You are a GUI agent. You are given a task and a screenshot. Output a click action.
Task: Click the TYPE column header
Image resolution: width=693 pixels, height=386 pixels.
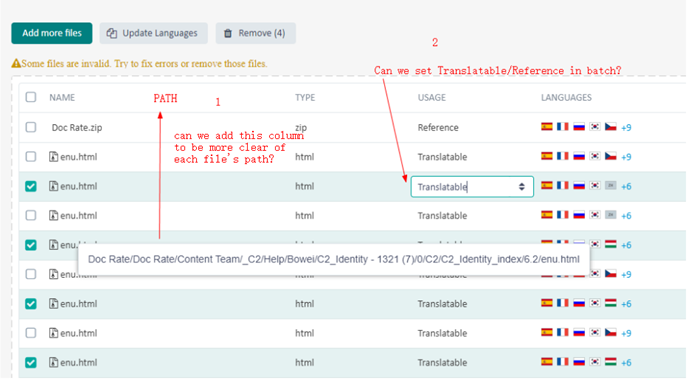(x=305, y=97)
